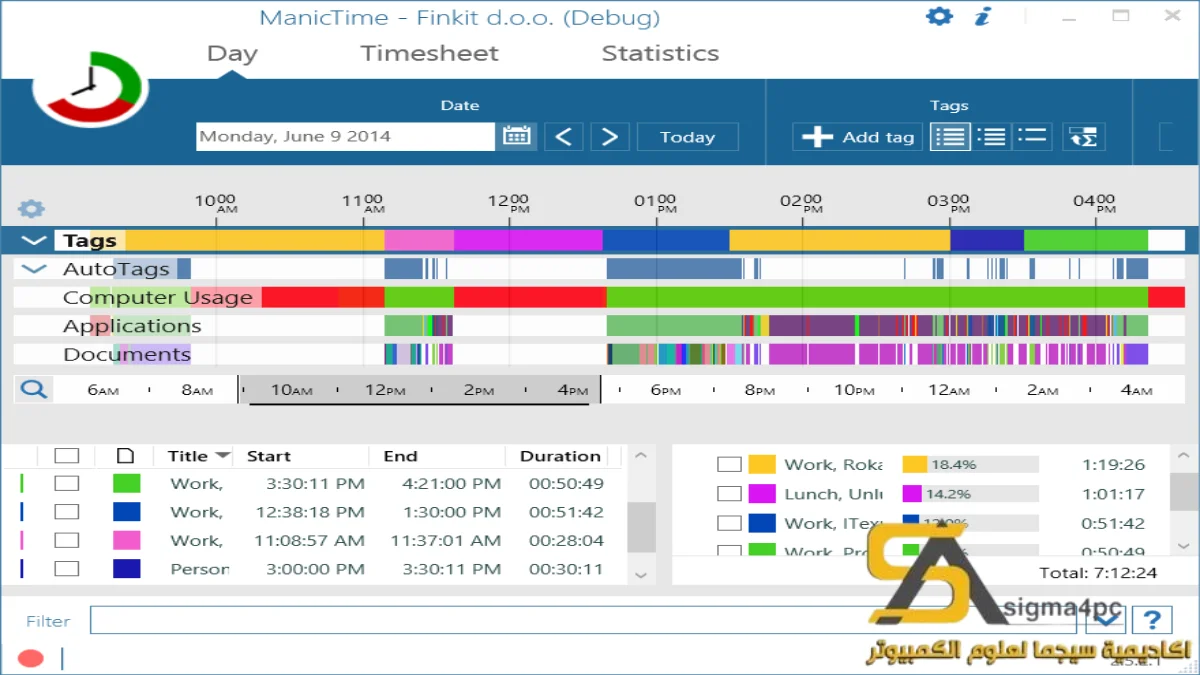This screenshot has width=1200, height=675.
Task: Click the timeline zoom magnifier icon
Action: (33, 389)
